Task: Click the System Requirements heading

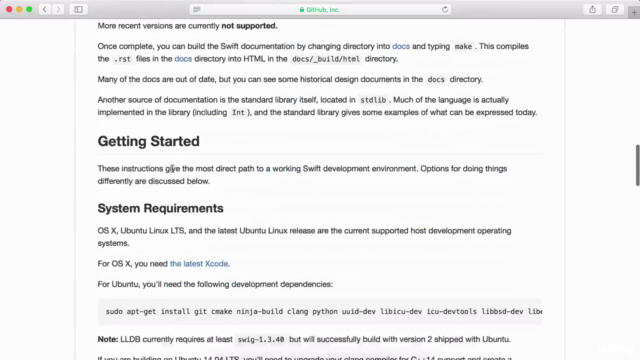Action: point(160,208)
